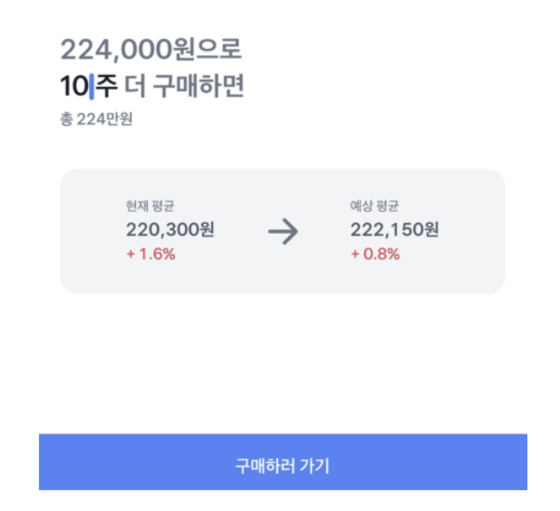The image size is (560, 511).
Task: Click the 더 구매하면 text
Action: tap(184, 86)
